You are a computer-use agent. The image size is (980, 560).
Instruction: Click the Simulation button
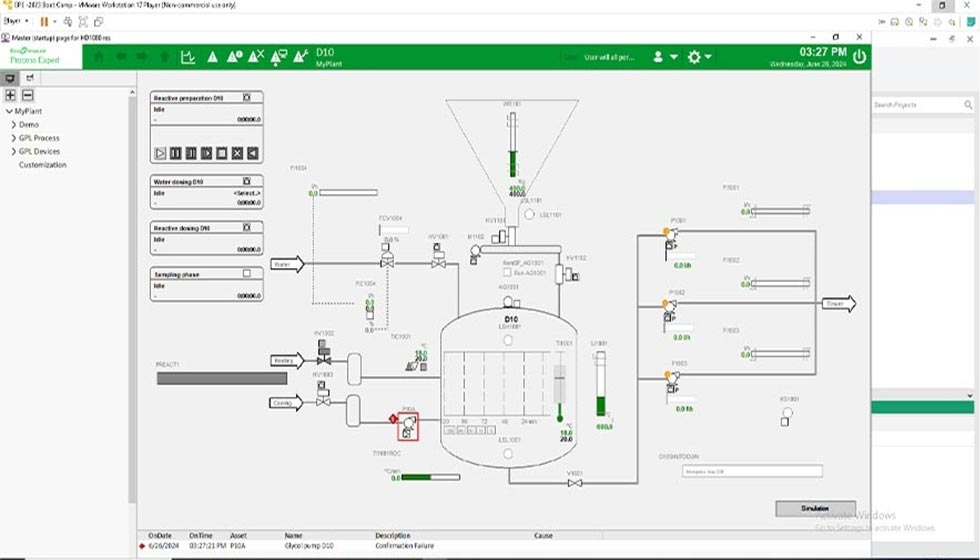click(x=815, y=508)
